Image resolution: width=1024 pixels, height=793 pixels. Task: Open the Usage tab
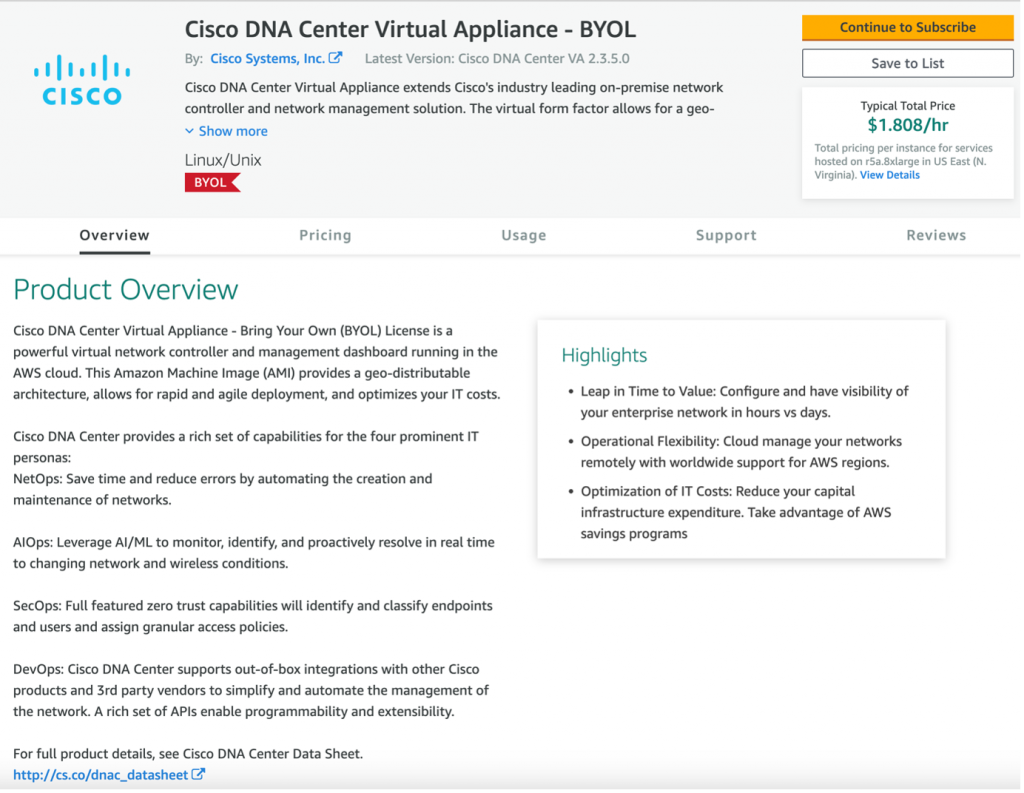pos(524,235)
